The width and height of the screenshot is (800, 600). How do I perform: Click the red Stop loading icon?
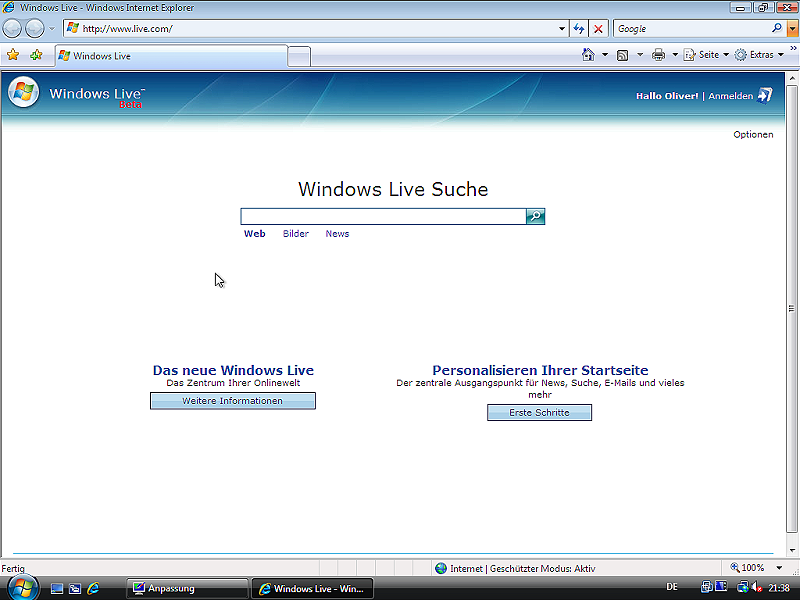[x=598, y=29]
